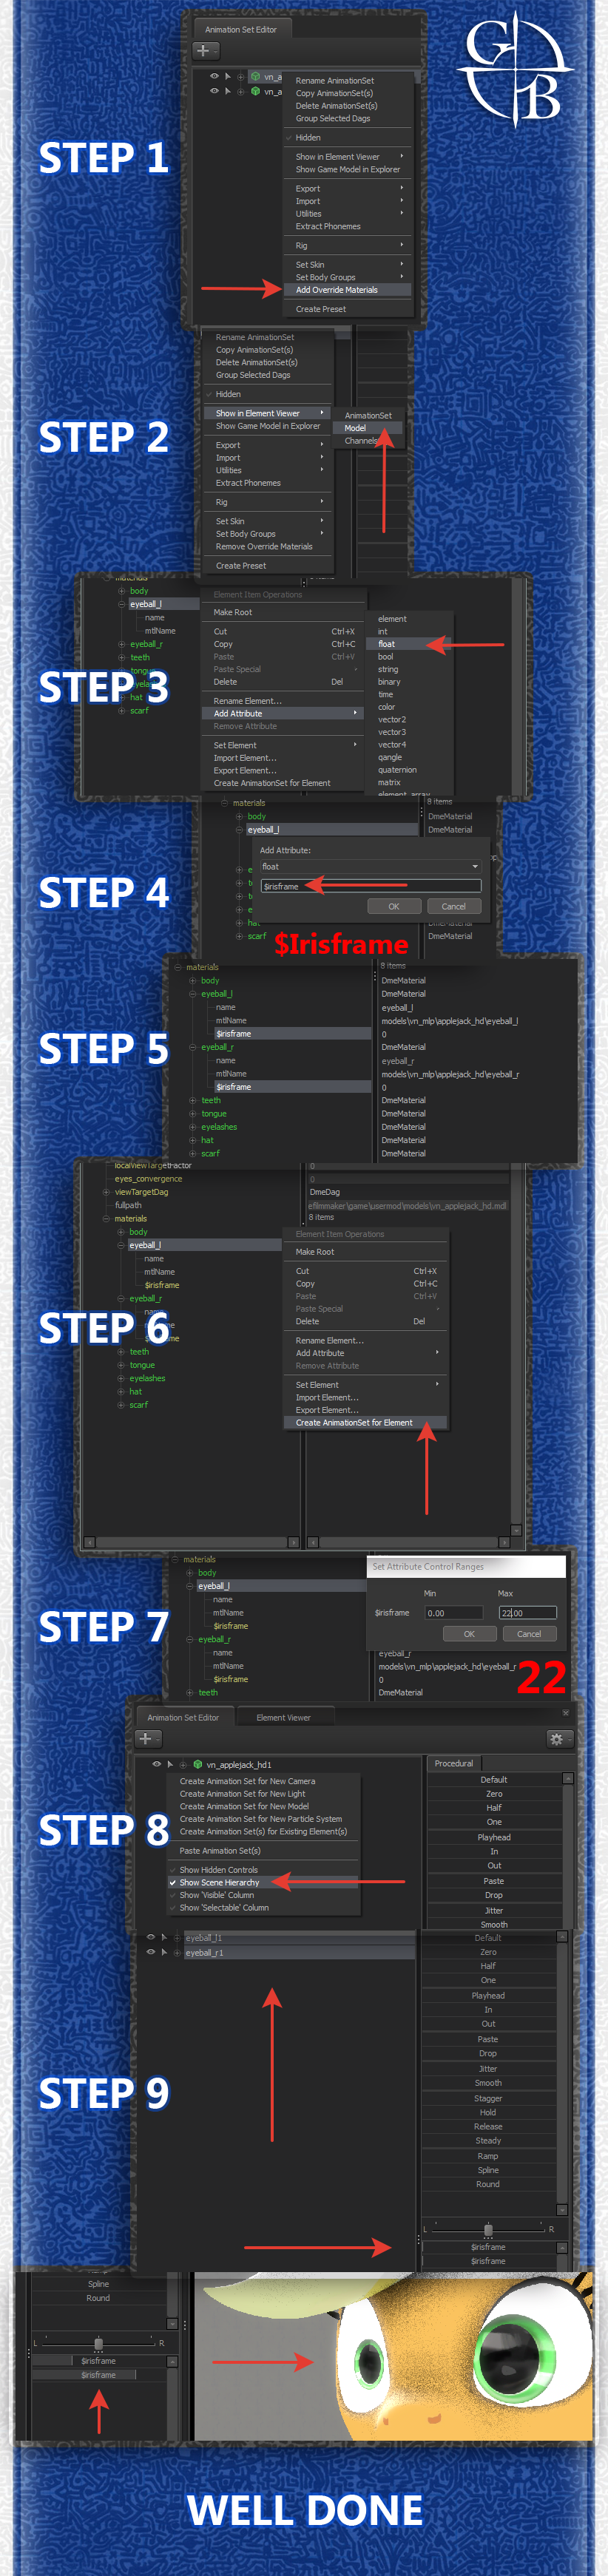This screenshot has height=2576, width=608.
Task: Toggle visibility eye on the top vn_a row
Action: [213, 76]
